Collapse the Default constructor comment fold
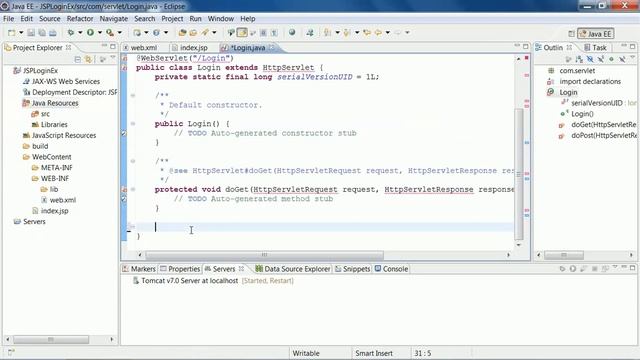640x360 pixels. pos(133,96)
